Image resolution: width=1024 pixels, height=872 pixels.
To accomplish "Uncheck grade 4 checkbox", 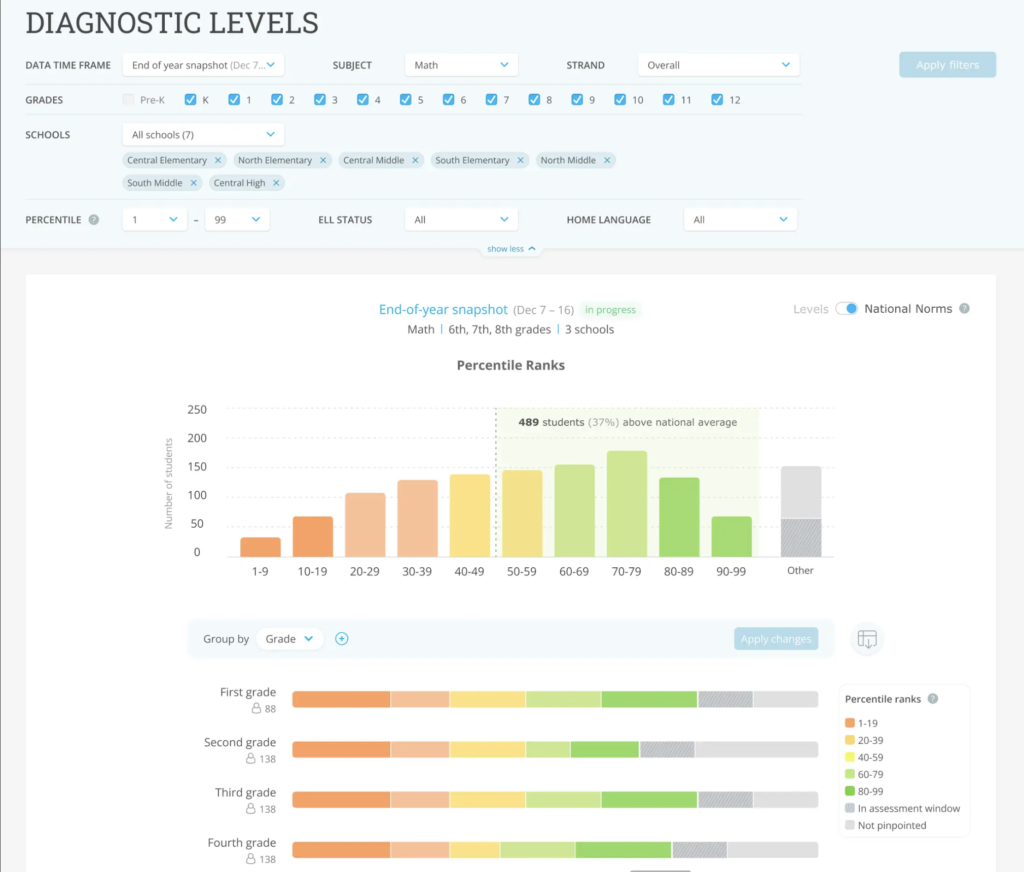I will [x=362, y=99].
